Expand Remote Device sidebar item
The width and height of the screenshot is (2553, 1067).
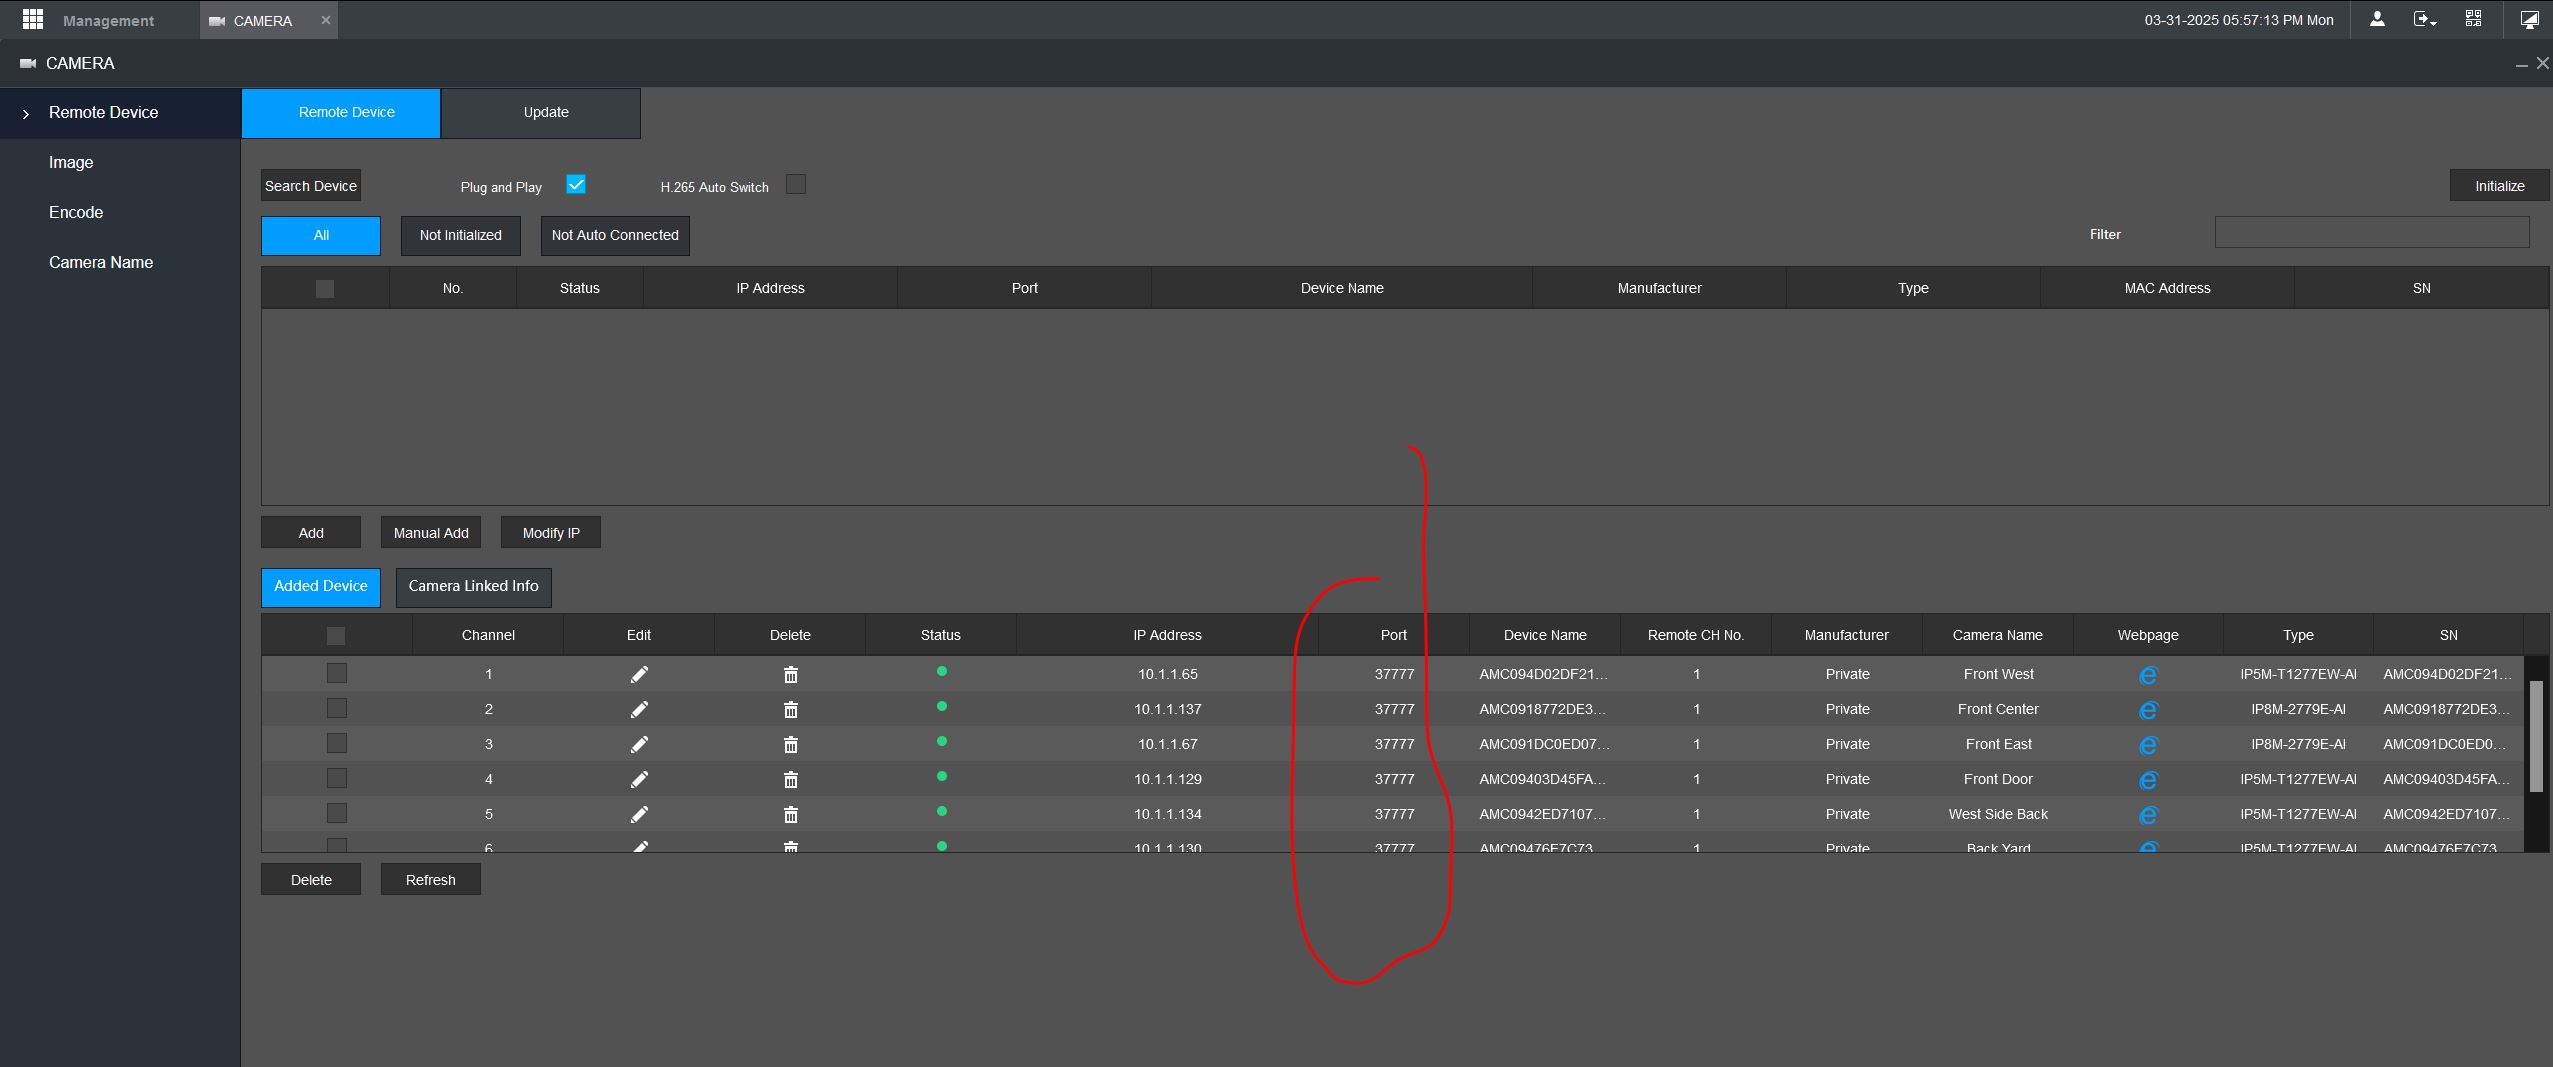coord(120,113)
